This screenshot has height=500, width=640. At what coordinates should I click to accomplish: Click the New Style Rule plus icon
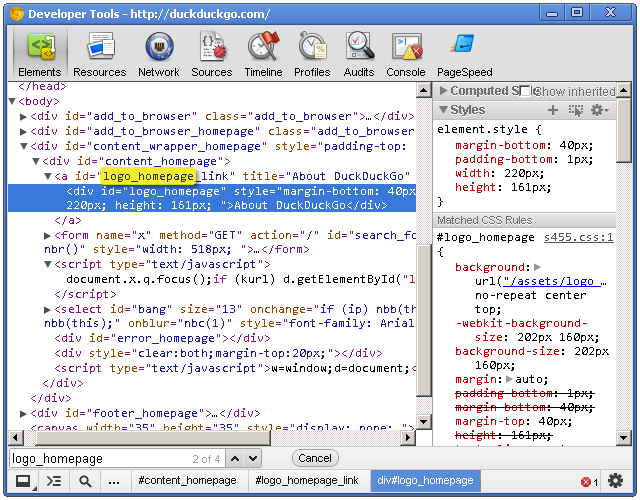click(553, 110)
